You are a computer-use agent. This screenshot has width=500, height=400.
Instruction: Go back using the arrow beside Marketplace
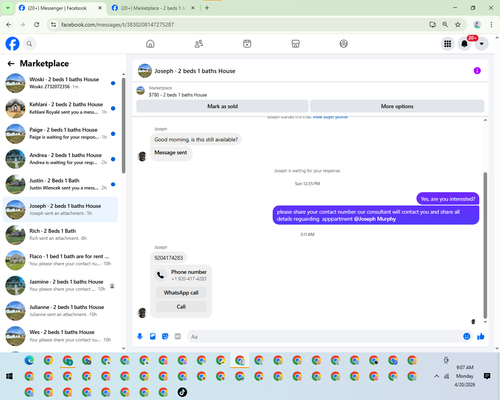click(11, 63)
